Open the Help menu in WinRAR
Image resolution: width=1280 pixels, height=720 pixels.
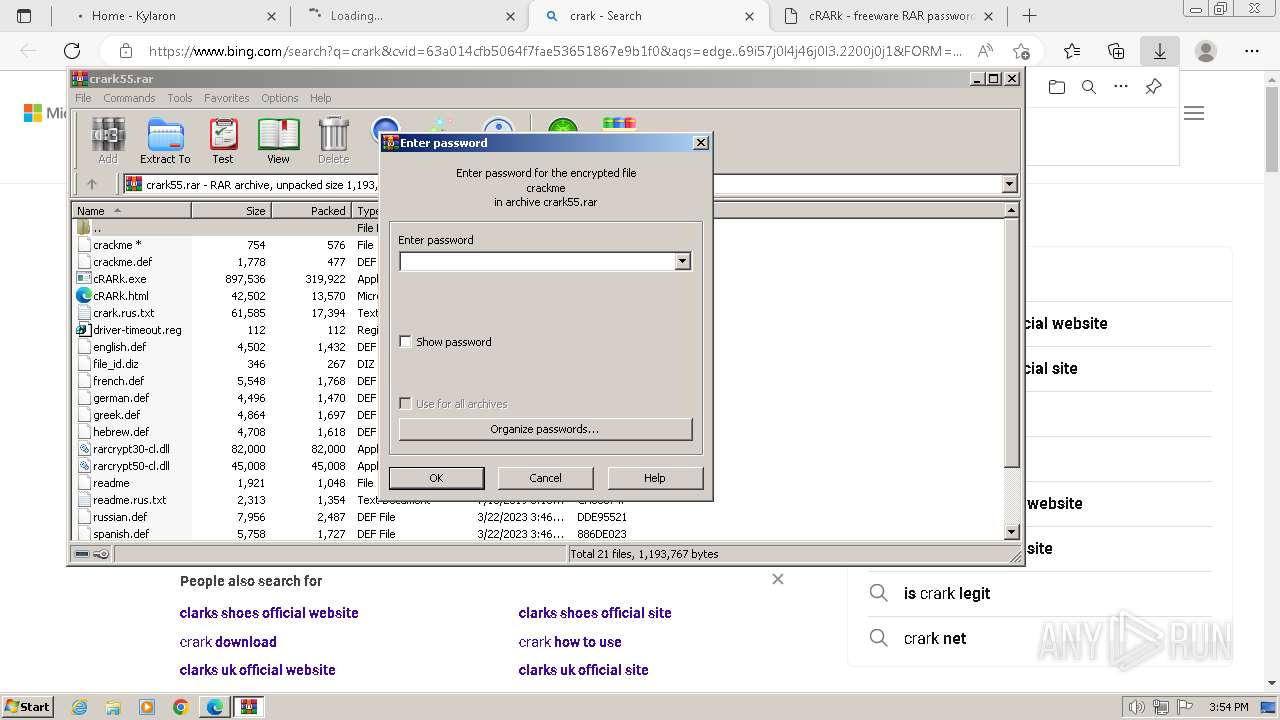coord(320,98)
